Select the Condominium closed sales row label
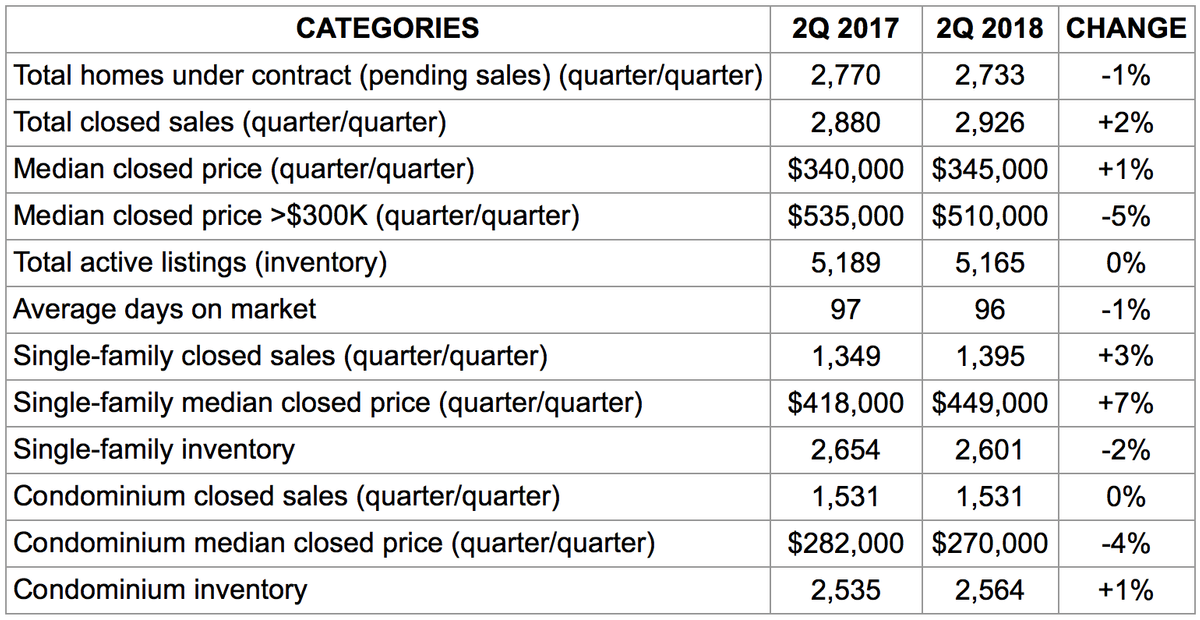 point(287,497)
